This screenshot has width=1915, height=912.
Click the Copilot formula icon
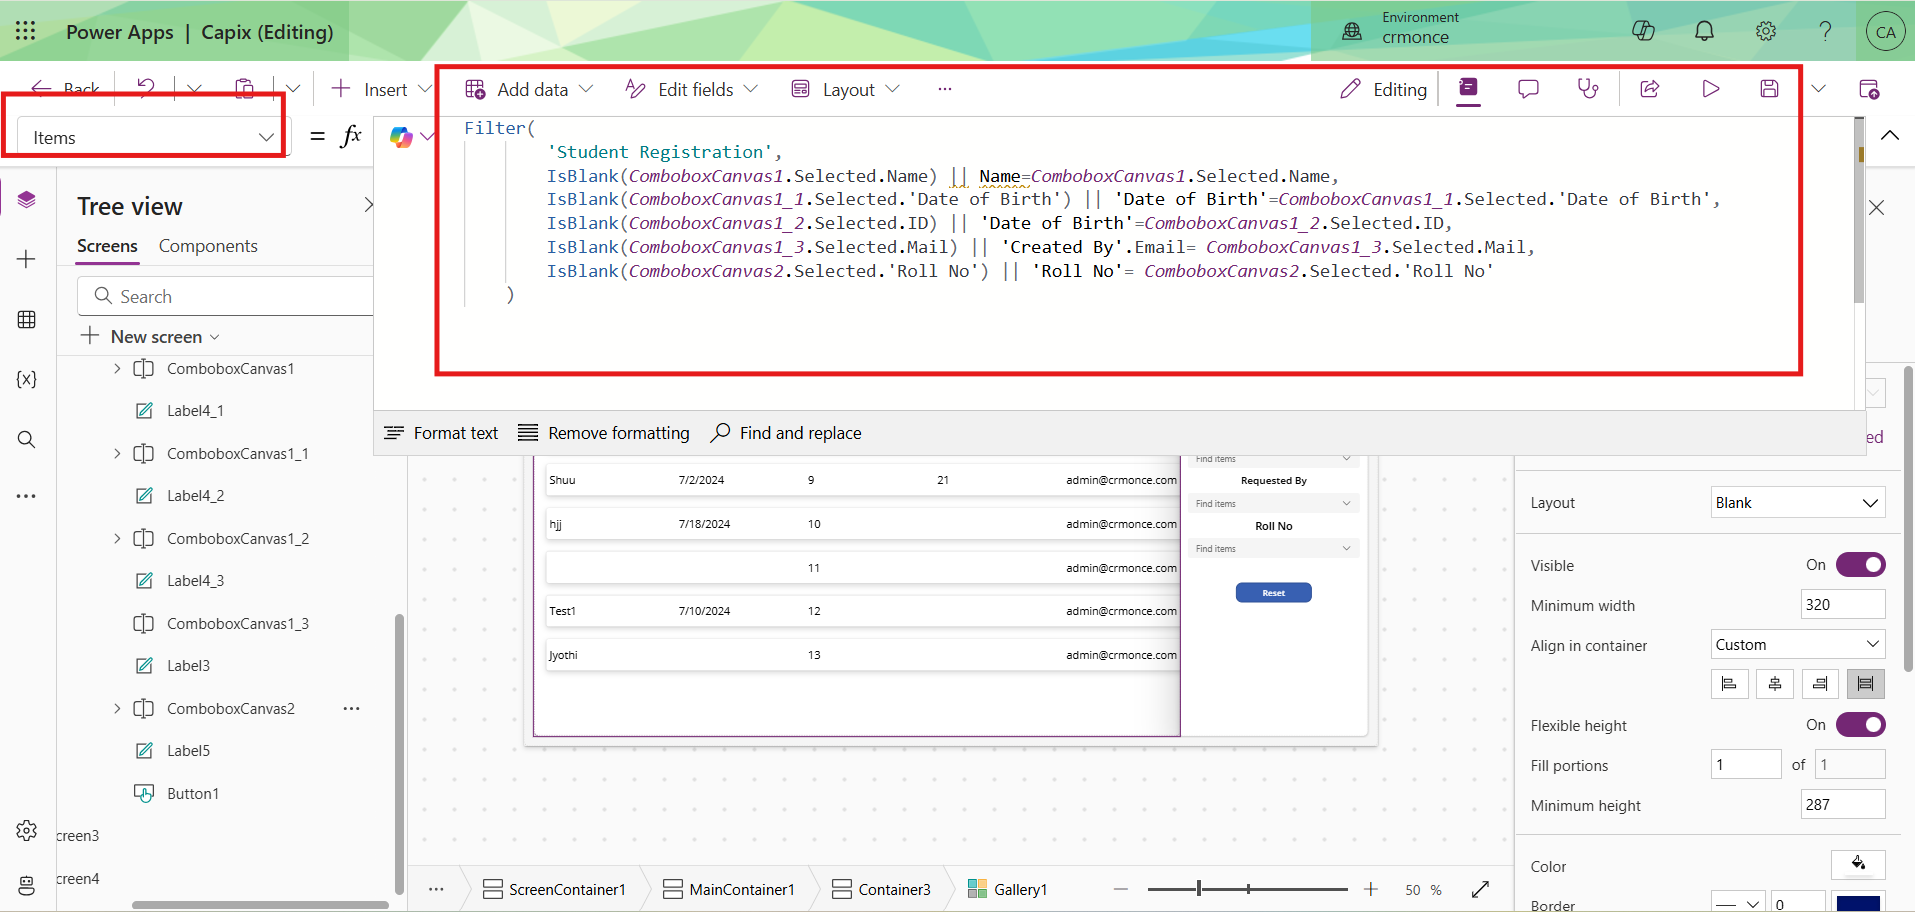401,137
